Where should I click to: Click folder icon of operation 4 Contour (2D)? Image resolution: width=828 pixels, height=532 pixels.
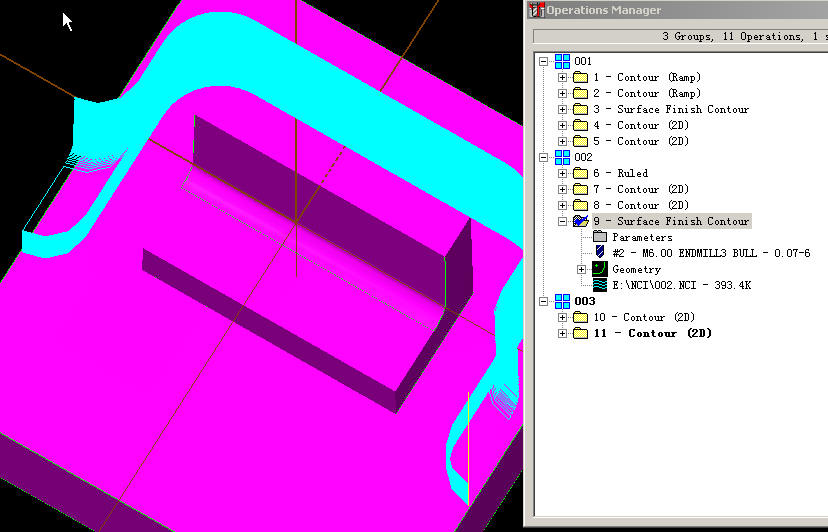click(x=580, y=125)
